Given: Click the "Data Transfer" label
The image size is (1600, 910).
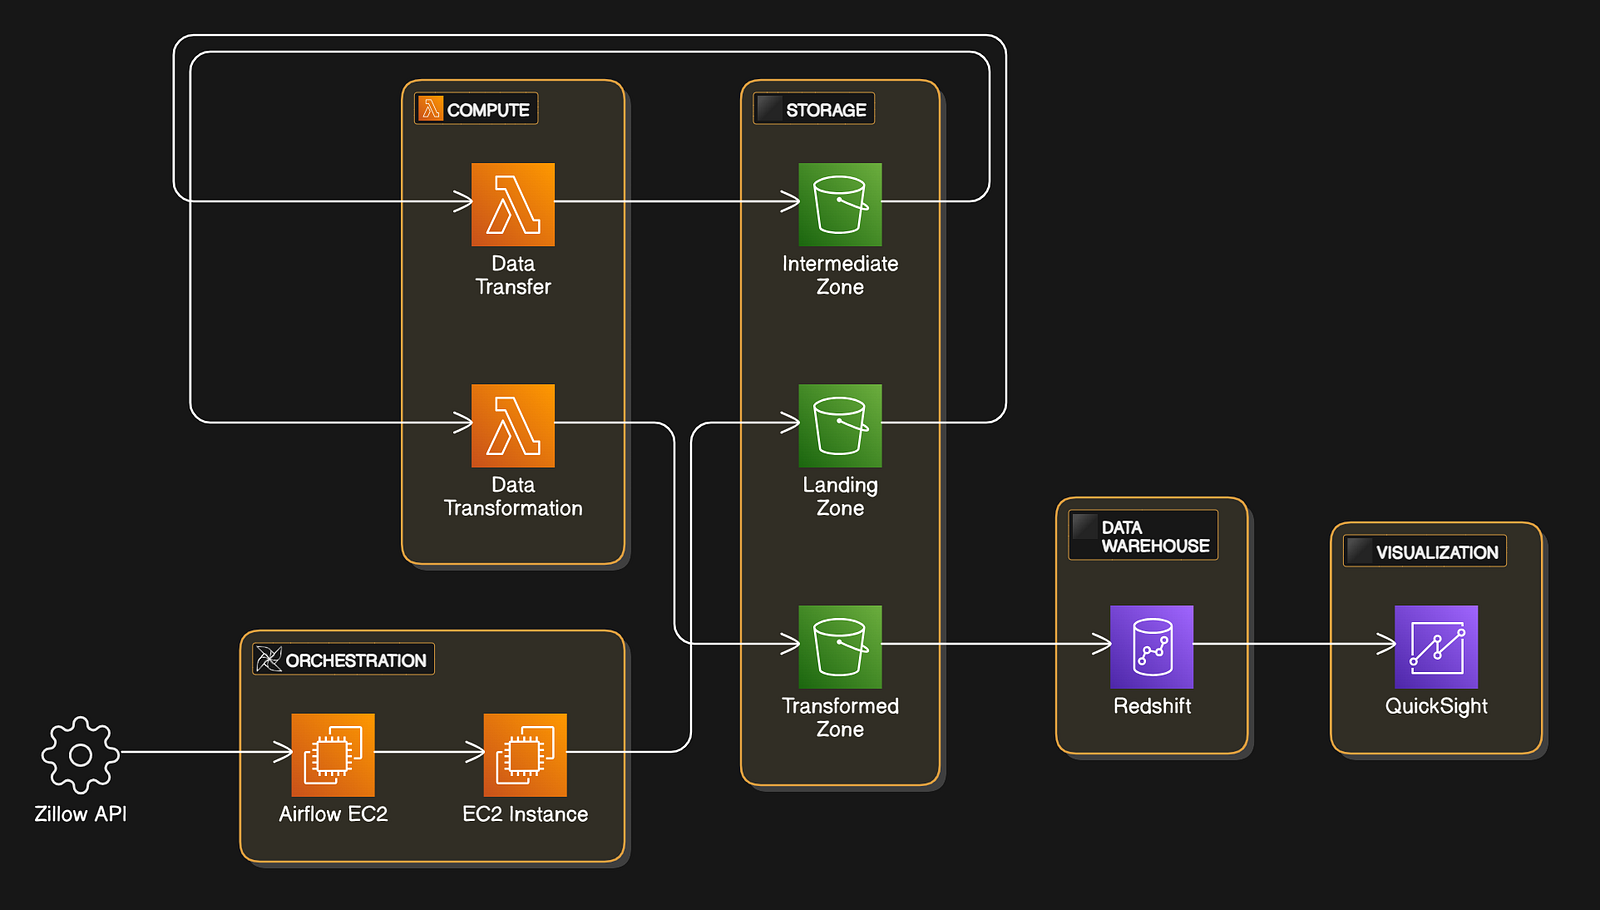Looking at the screenshot, I should pyautogui.click(x=513, y=275).
